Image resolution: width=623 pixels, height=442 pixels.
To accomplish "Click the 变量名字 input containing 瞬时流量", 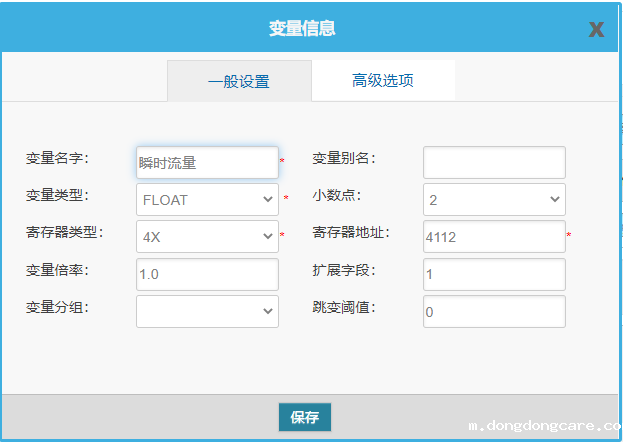I will (207, 163).
